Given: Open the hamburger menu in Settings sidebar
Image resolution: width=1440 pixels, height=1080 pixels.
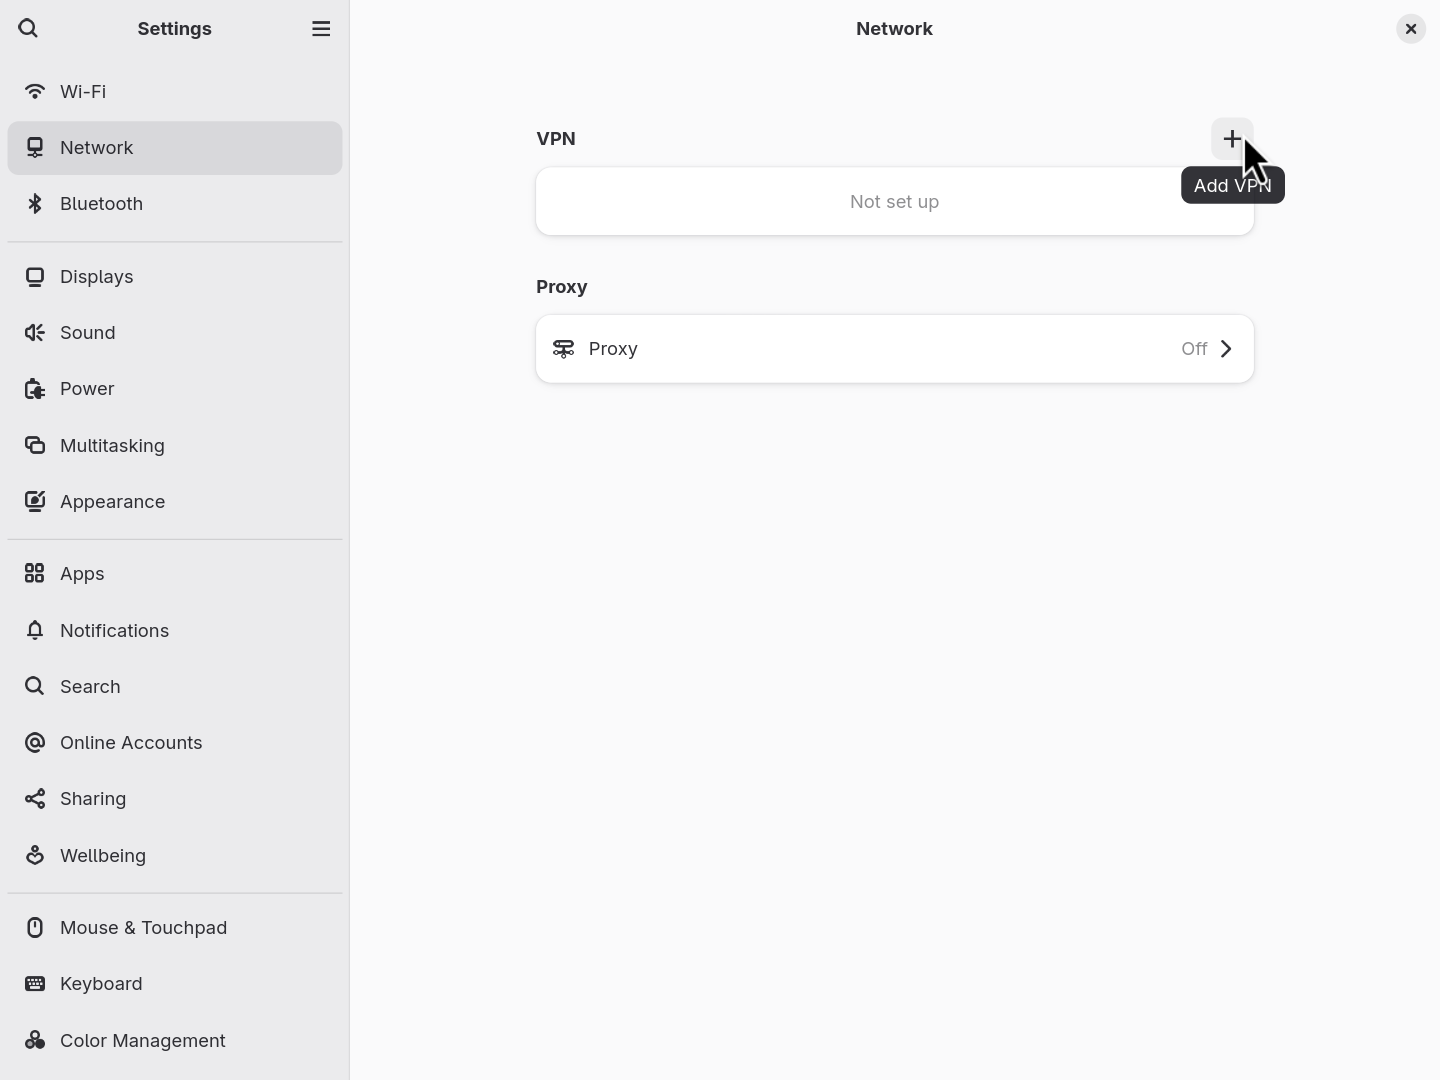Looking at the screenshot, I should coord(321,28).
